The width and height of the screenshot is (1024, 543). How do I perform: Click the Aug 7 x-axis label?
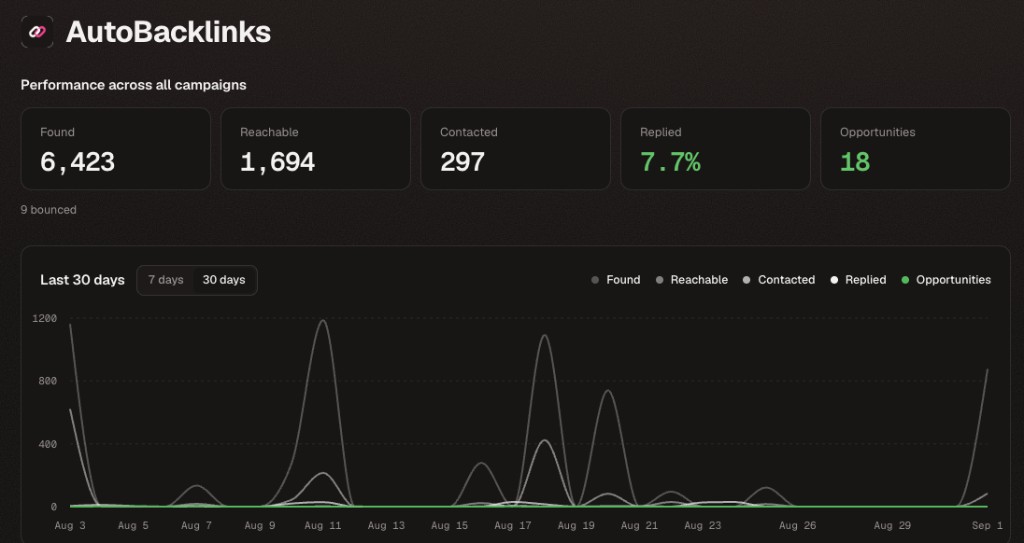(197, 525)
